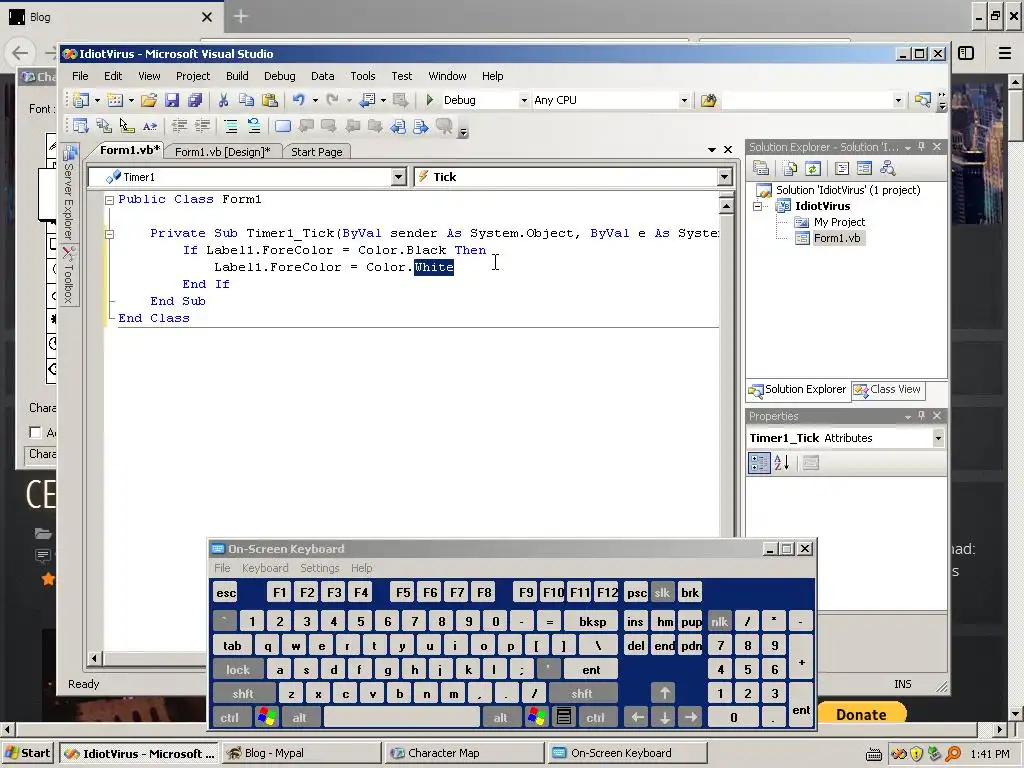
Task: Click View Code icon in Solution Explorer
Action: coord(842,168)
